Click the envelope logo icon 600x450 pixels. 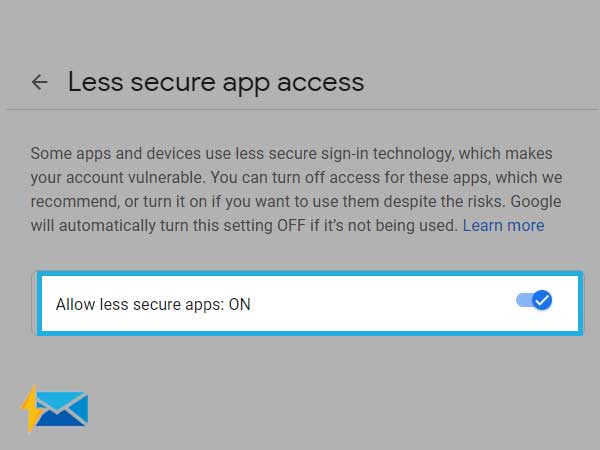62,408
